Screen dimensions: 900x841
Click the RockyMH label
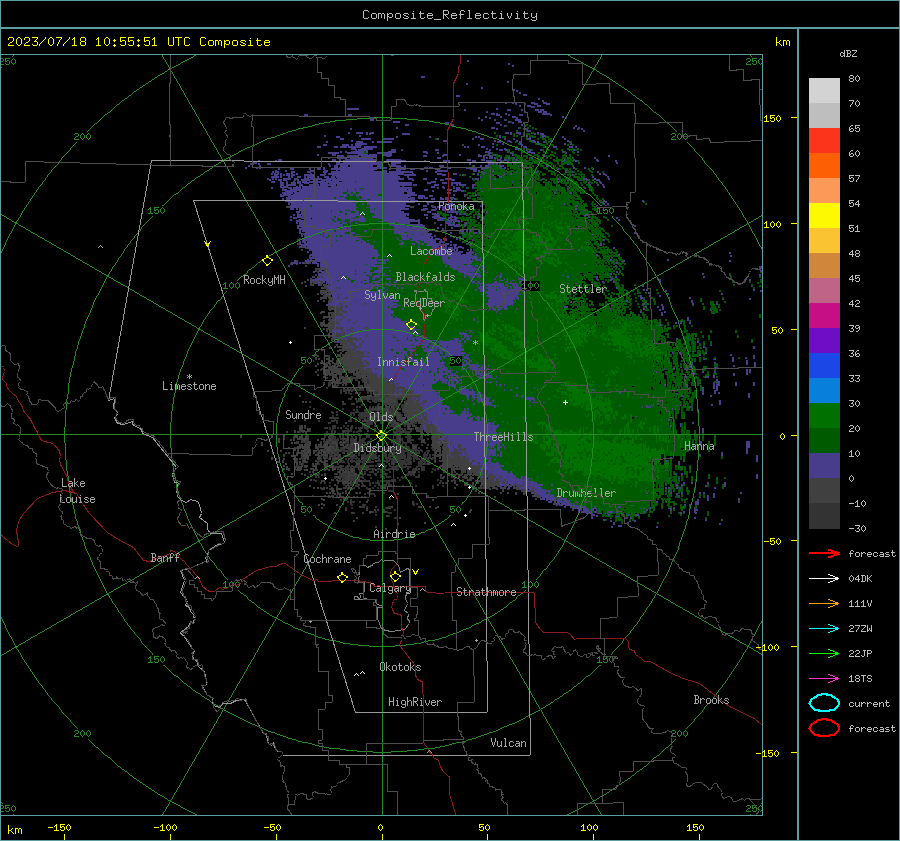[264, 280]
